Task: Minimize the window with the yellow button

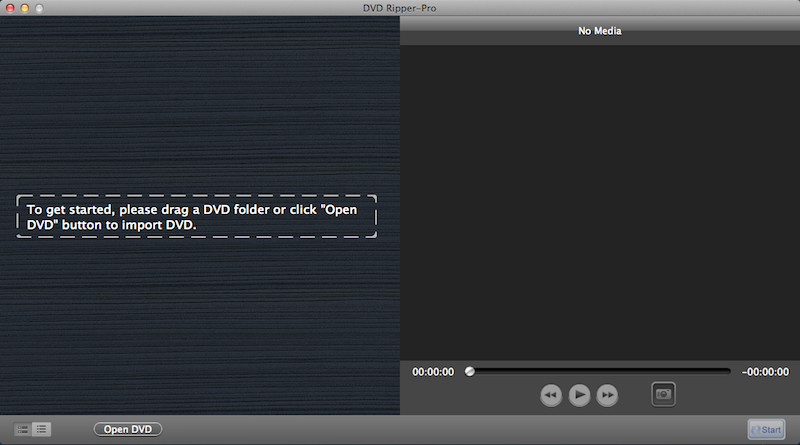Action: [24, 8]
